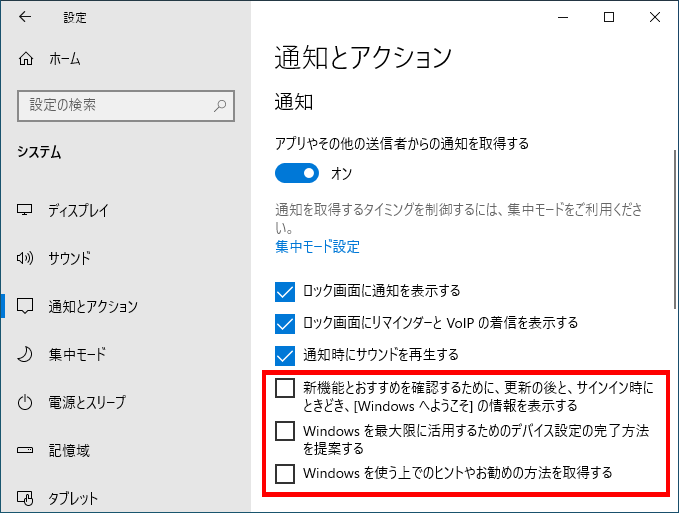This screenshot has height=513, width=679.
Task: Minimize the Settings window
Action: pos(563,17)
